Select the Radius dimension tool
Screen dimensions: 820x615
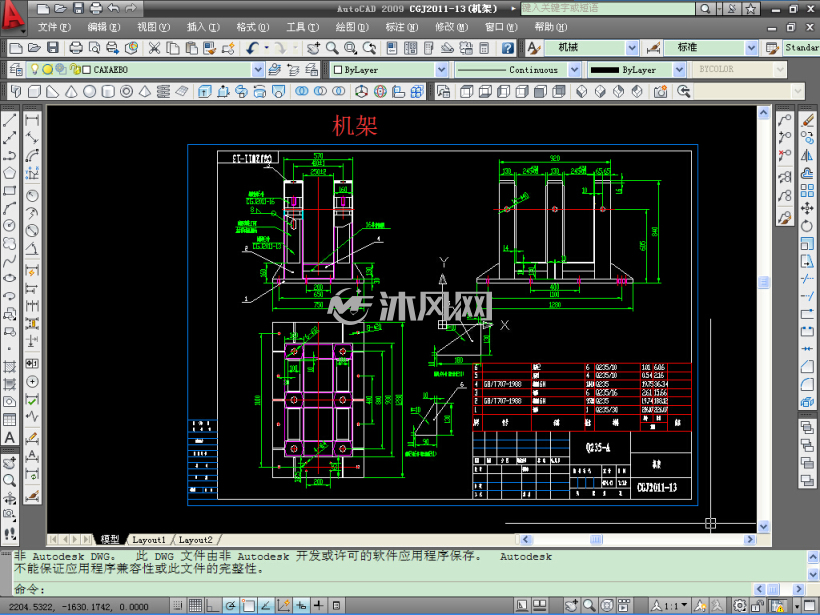(x=32, y=196)
